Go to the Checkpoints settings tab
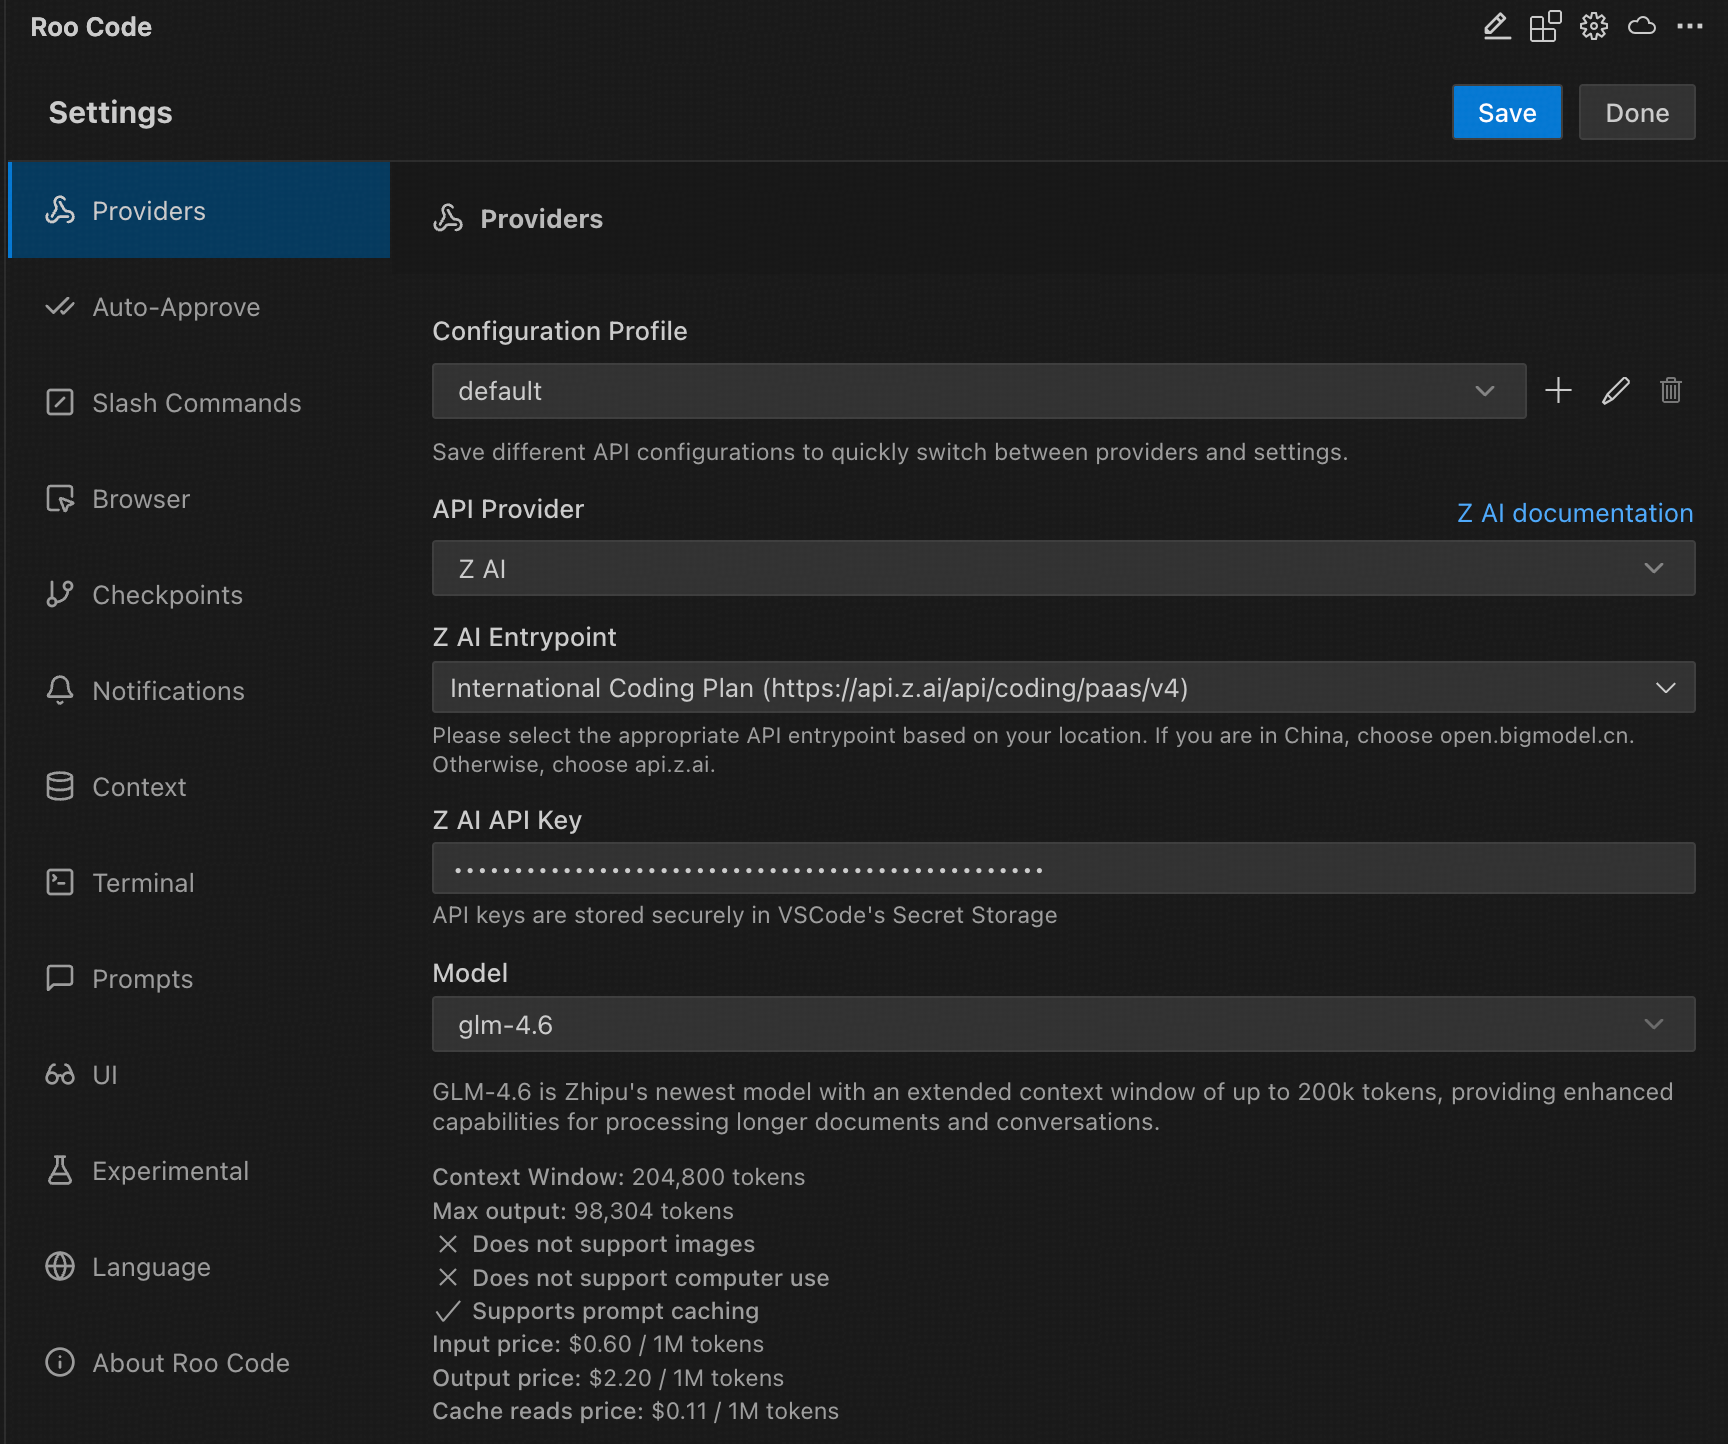1728x1444 pixels. pyautogui.click(x=167, y=595)
